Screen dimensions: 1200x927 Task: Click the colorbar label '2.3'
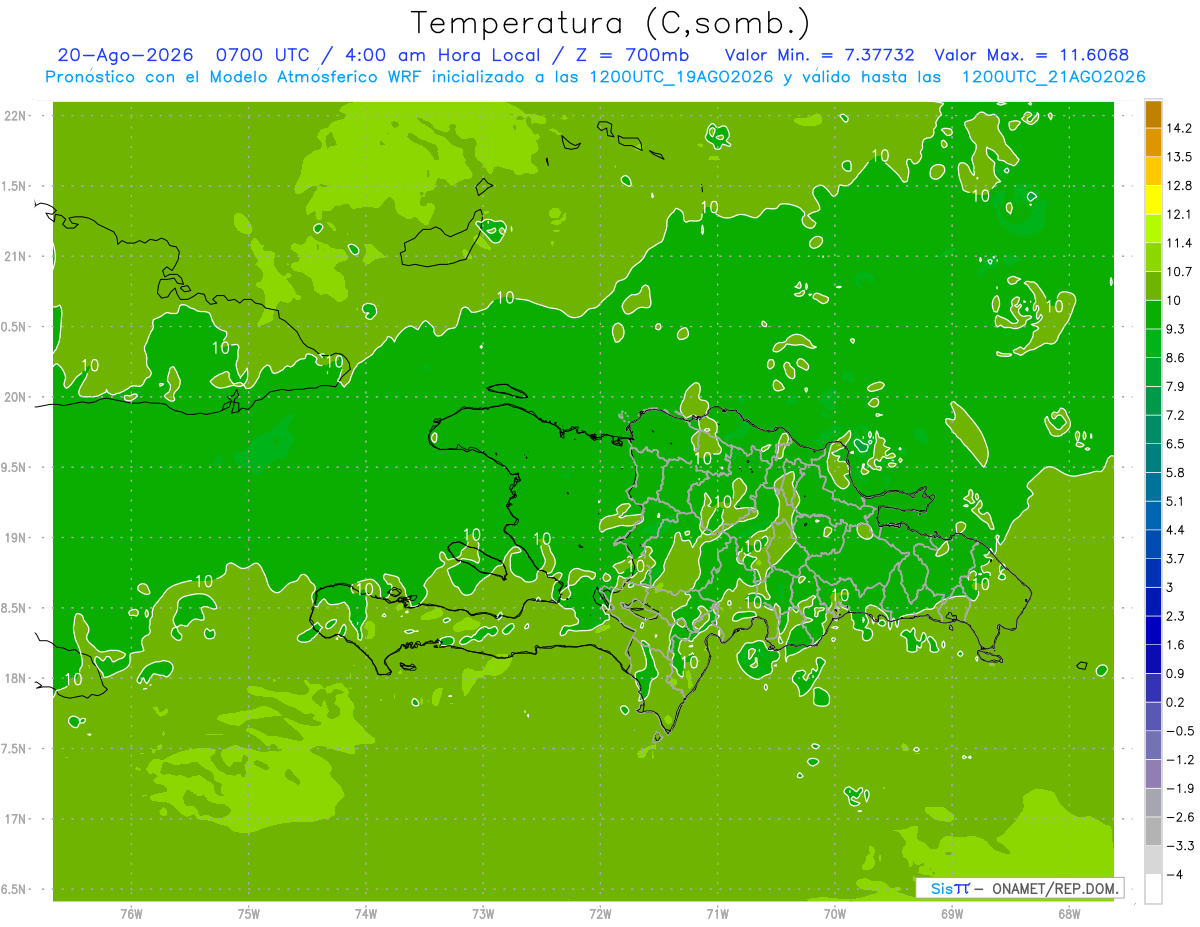point(1177,616)
